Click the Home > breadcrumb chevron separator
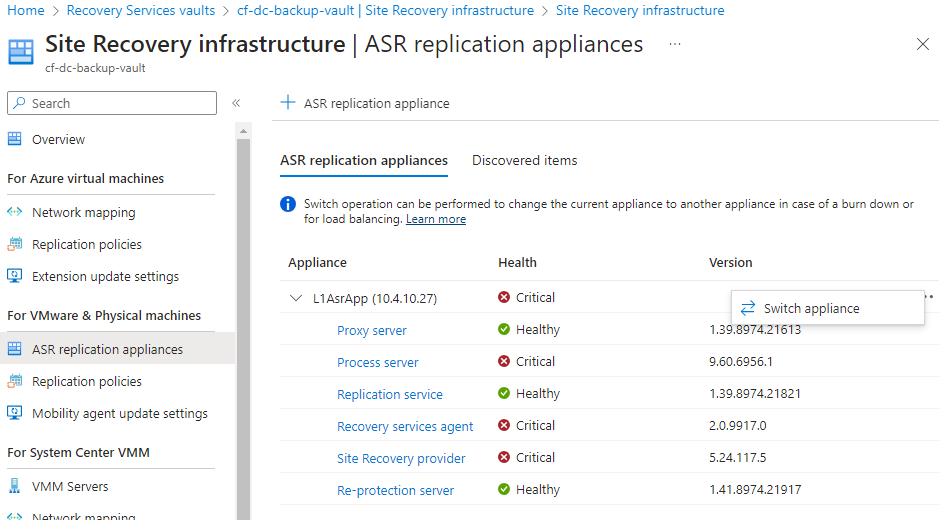945x520 pixels. [x=55, y=11]
